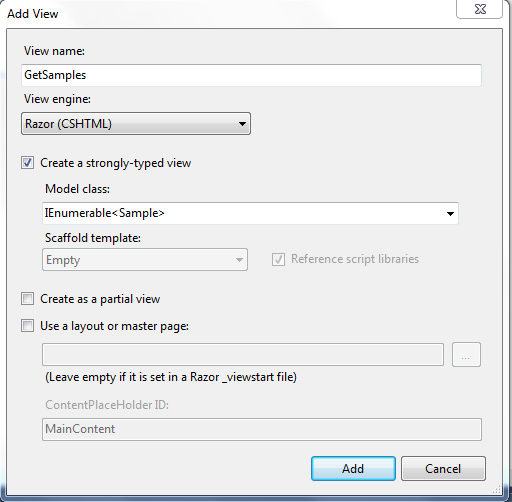Click the View name field containing GetSamples
512x502 pixels.
point(251,75)
